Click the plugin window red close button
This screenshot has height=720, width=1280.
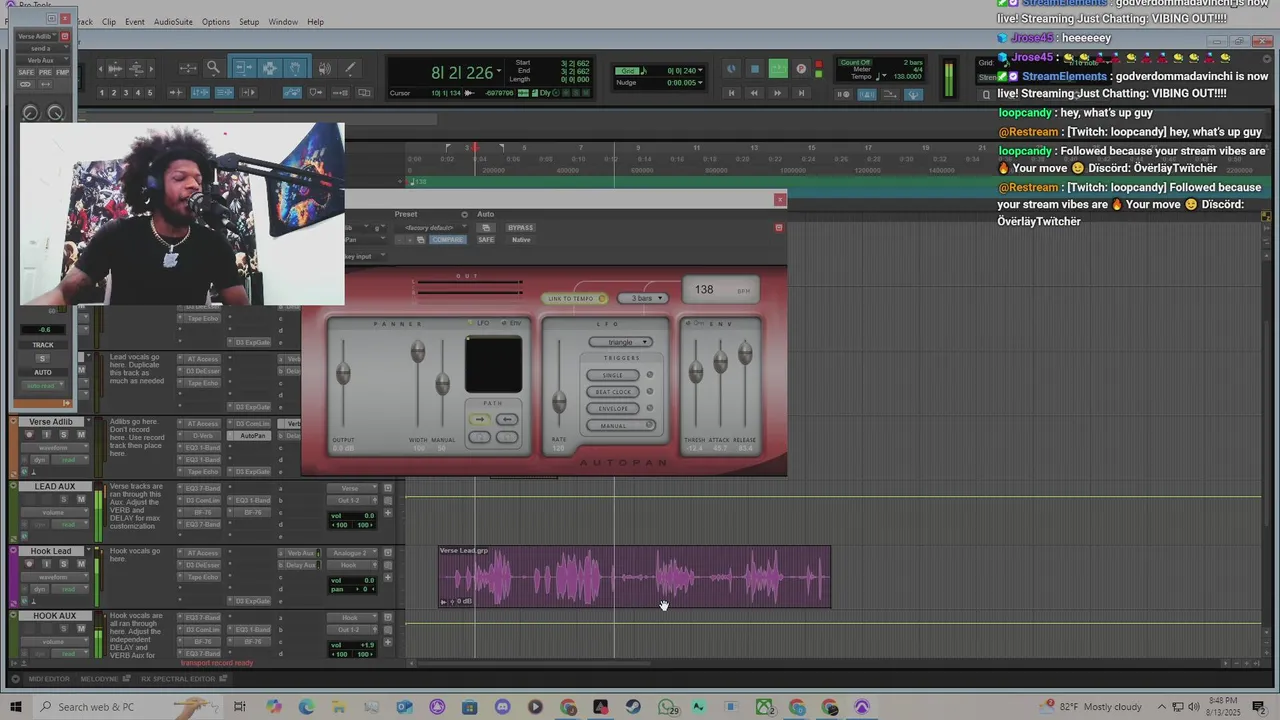pos(780,200)
